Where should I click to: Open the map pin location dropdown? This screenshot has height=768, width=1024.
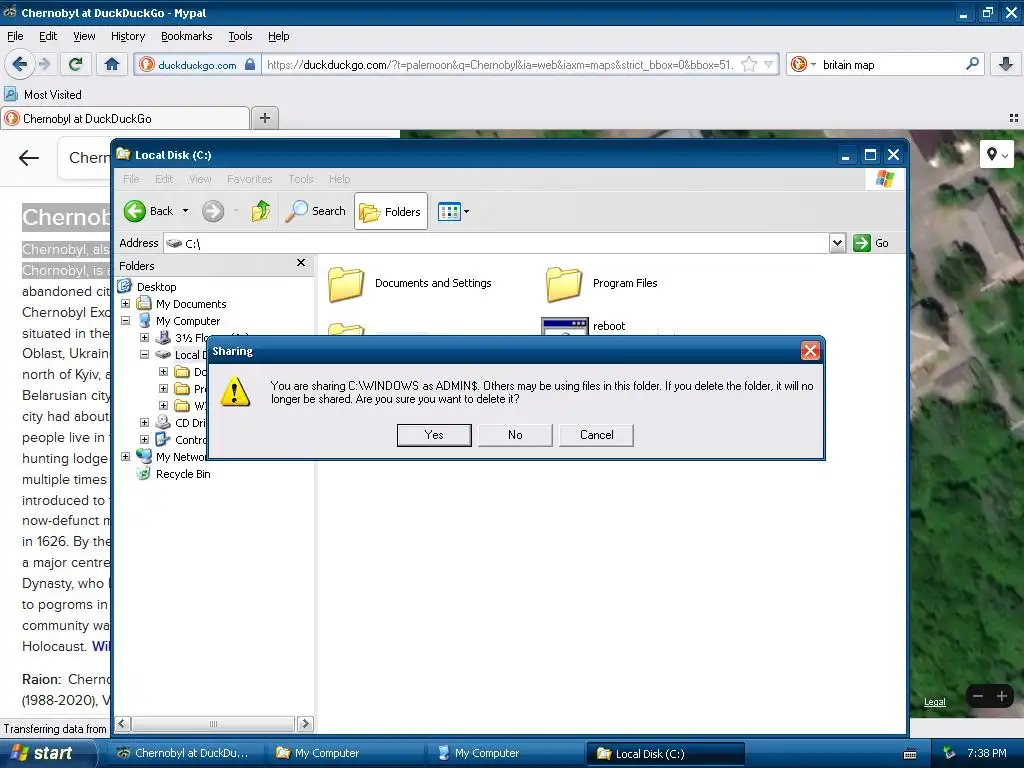click(x=997, y=155)
